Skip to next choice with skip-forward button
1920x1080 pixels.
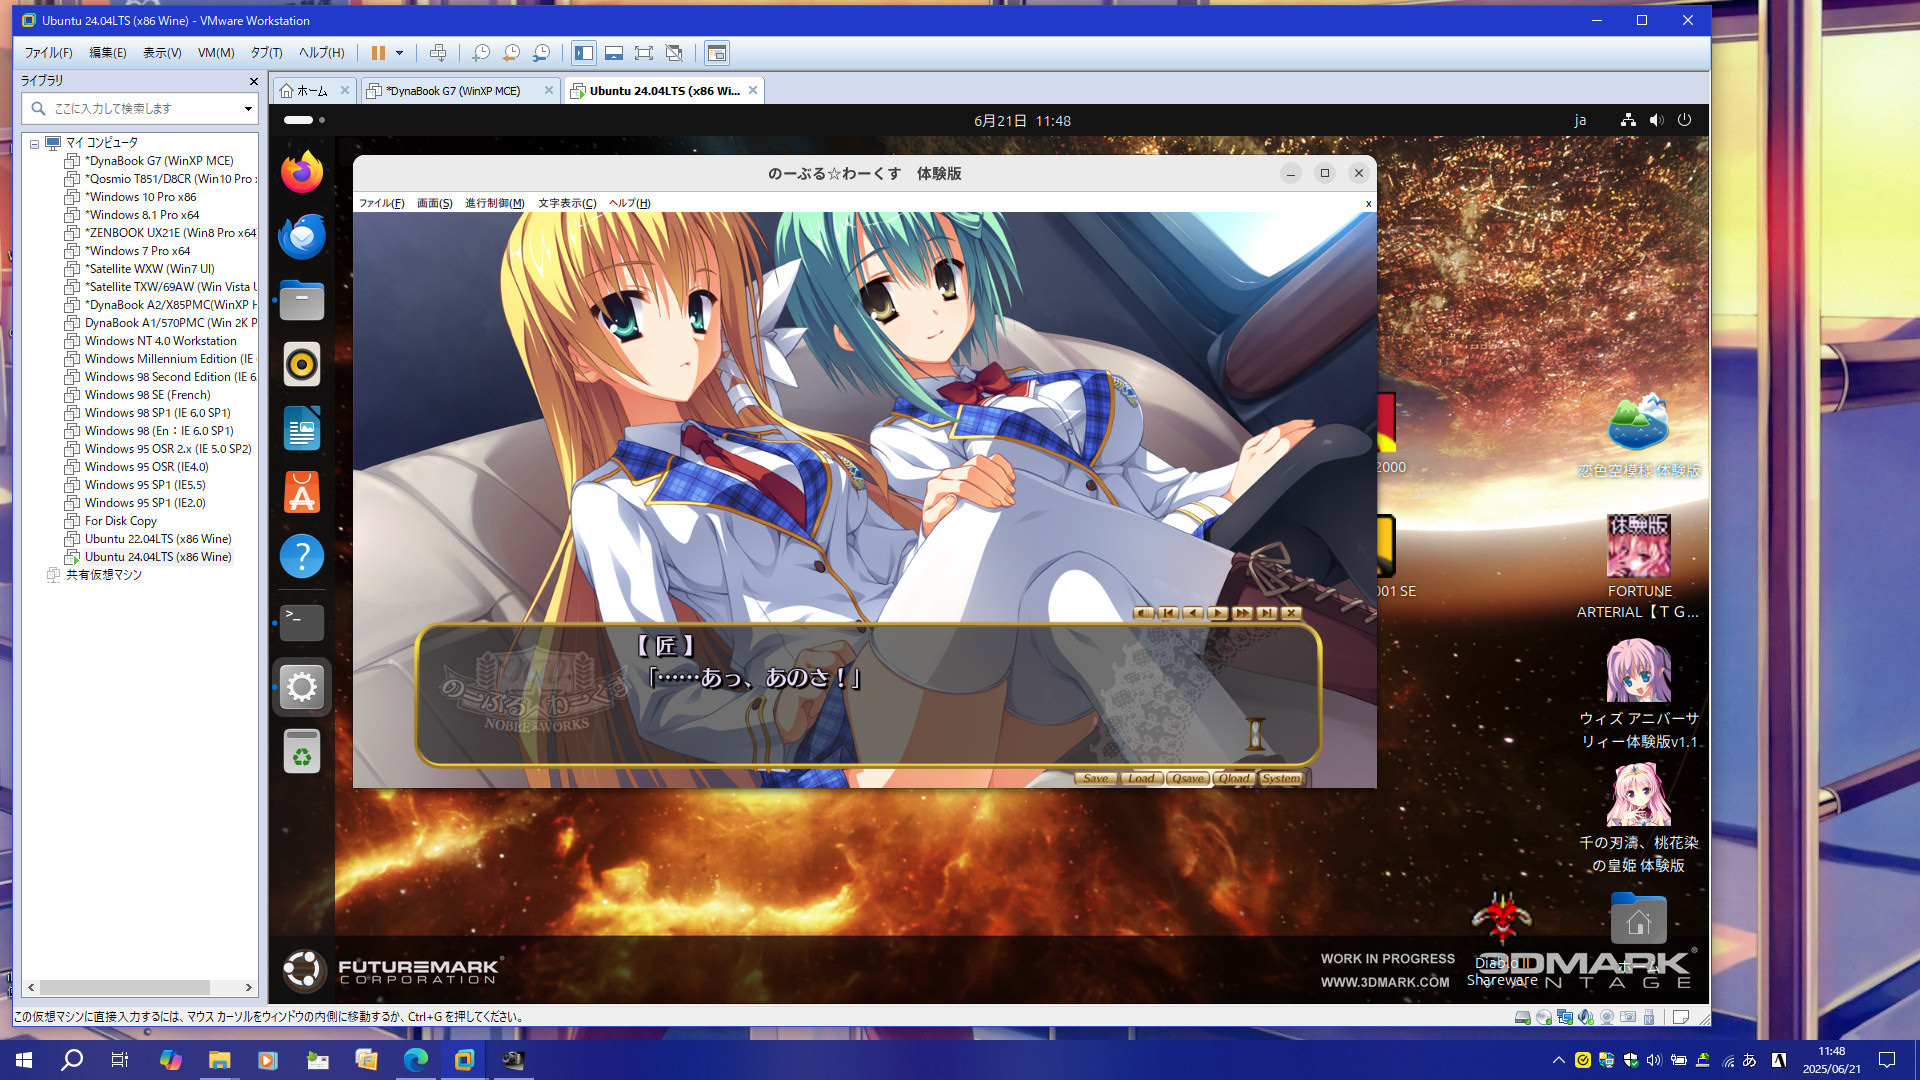[1266, 613]
